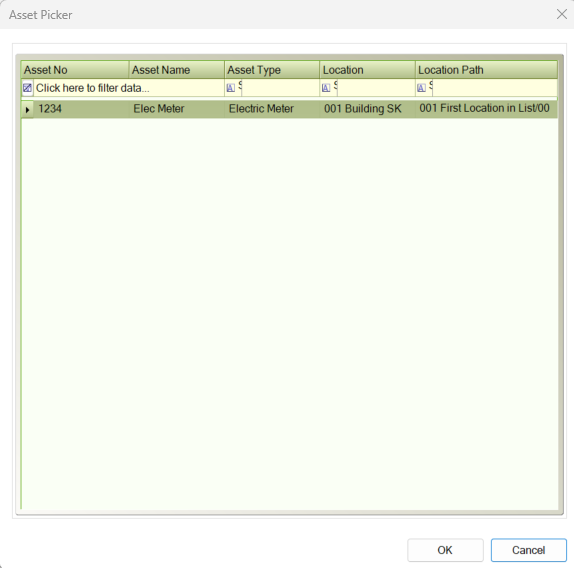Click the Cancel button
574x568 pixels.
click(x=529, y=550)
